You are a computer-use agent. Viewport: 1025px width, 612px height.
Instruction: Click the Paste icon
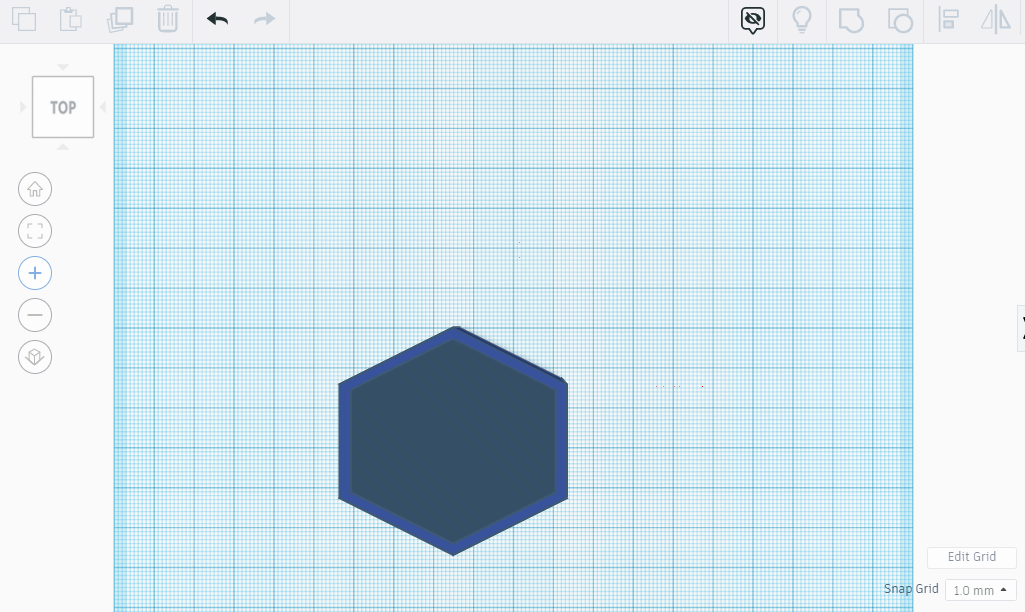click(70, 19)
